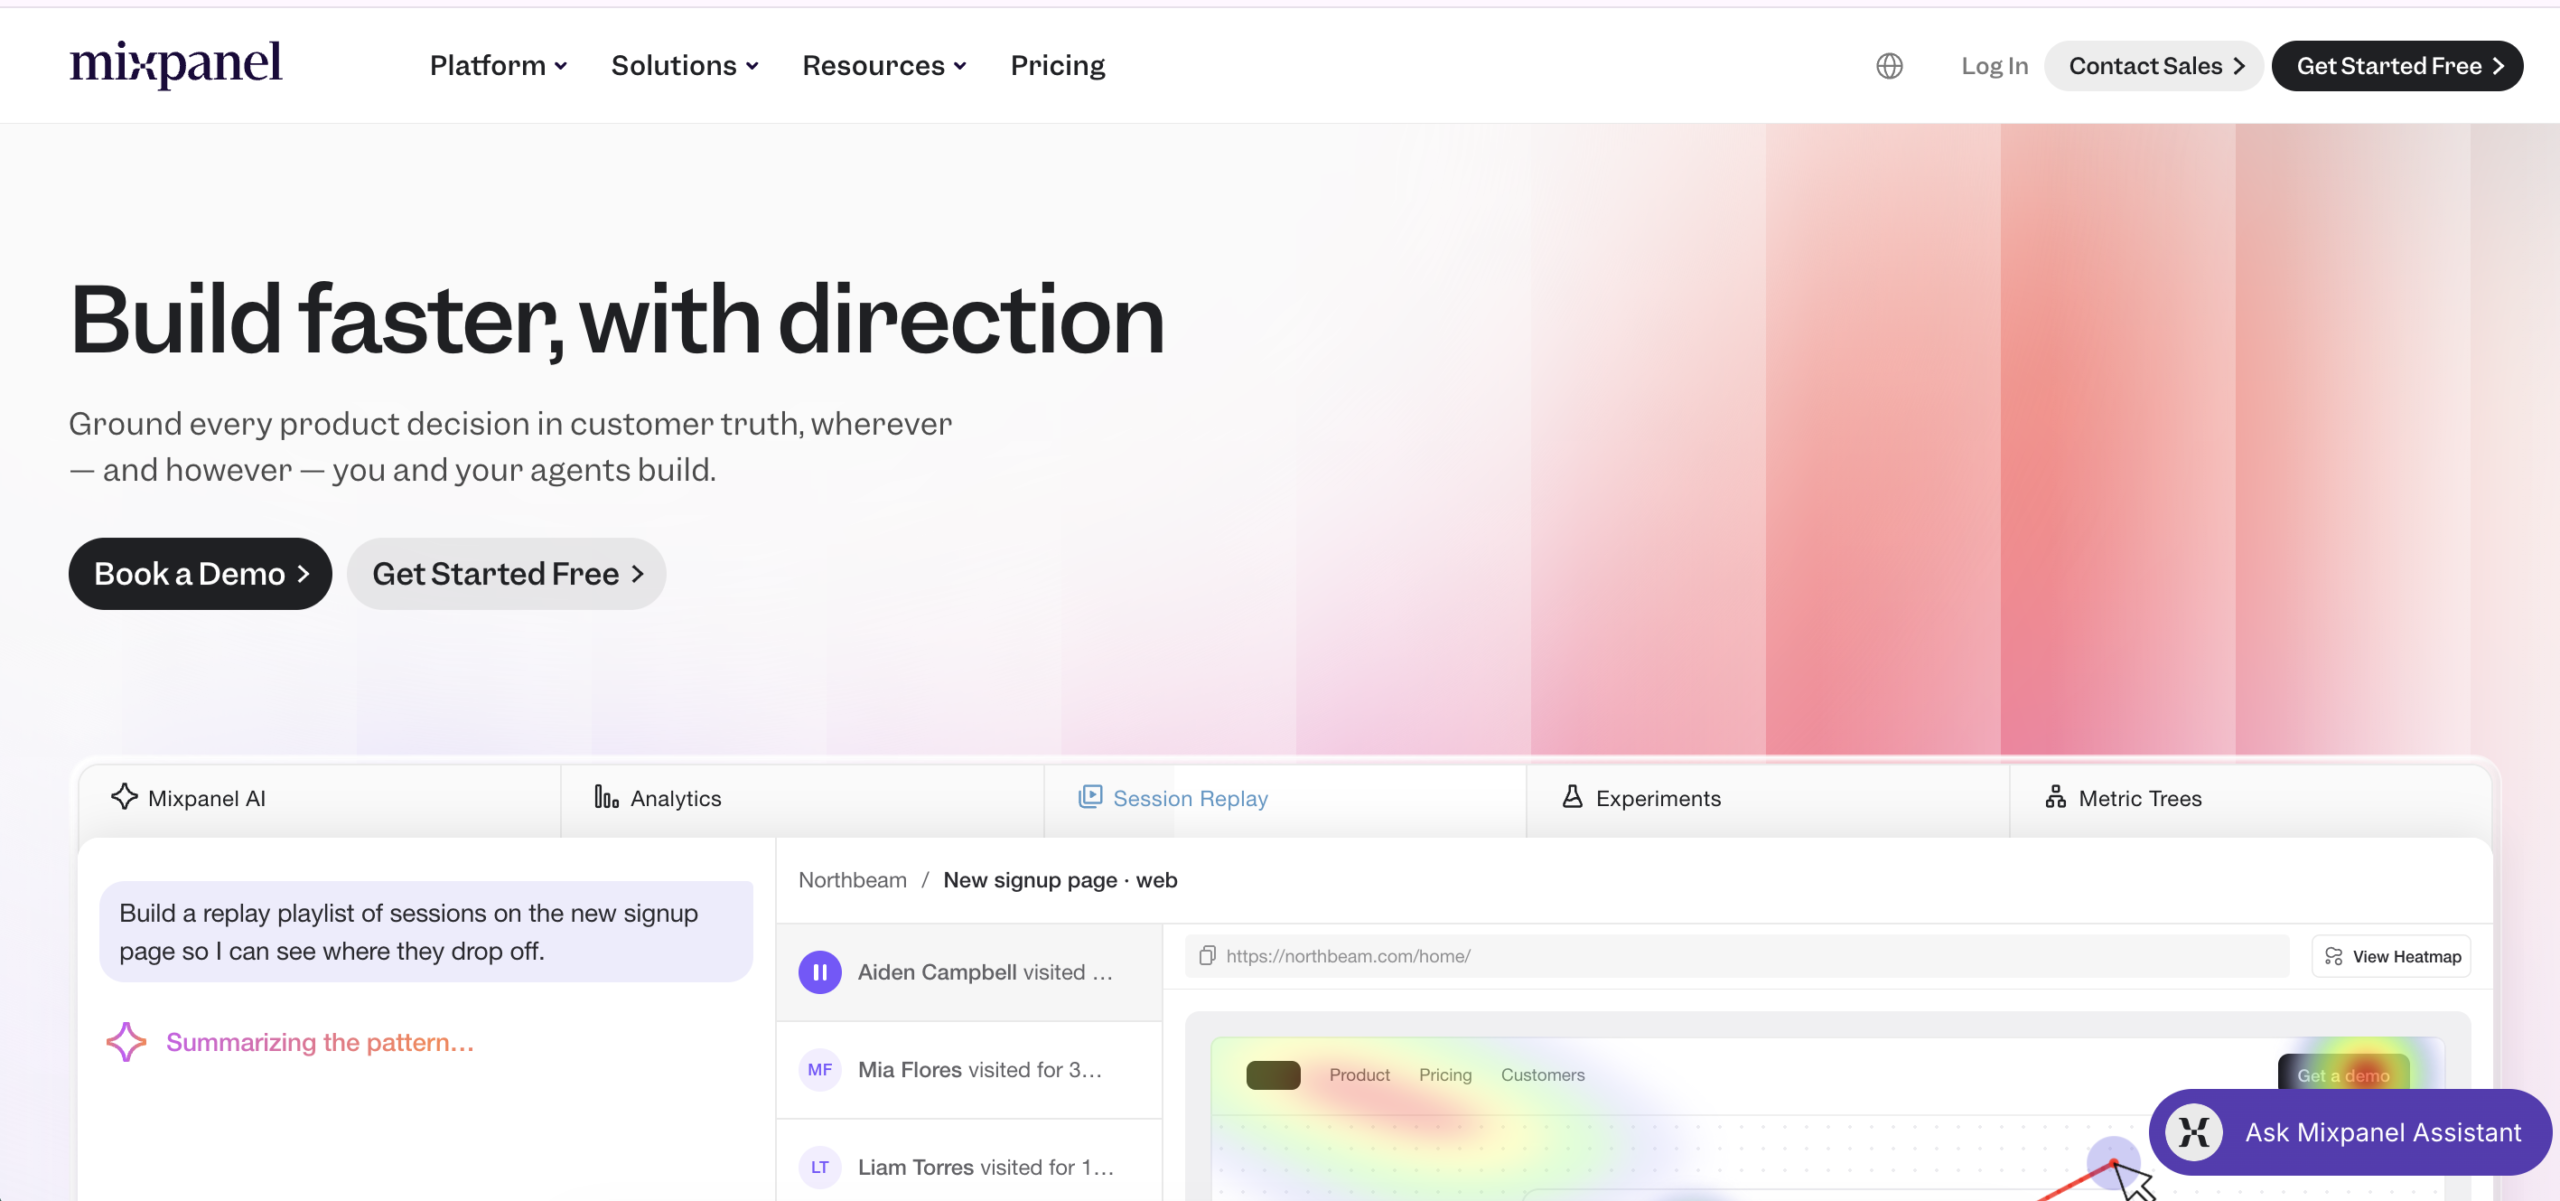Open the Pricing page
2560x1201 pixels.
click(1057, 66)
